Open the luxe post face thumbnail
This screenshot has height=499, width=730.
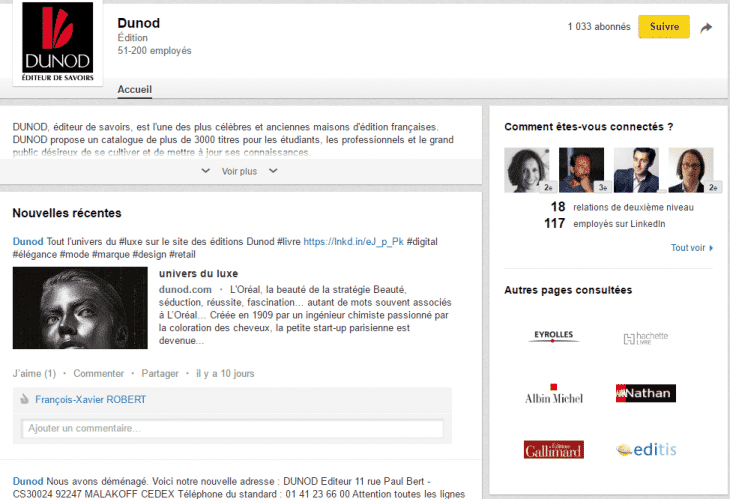(x=80, y=308)
